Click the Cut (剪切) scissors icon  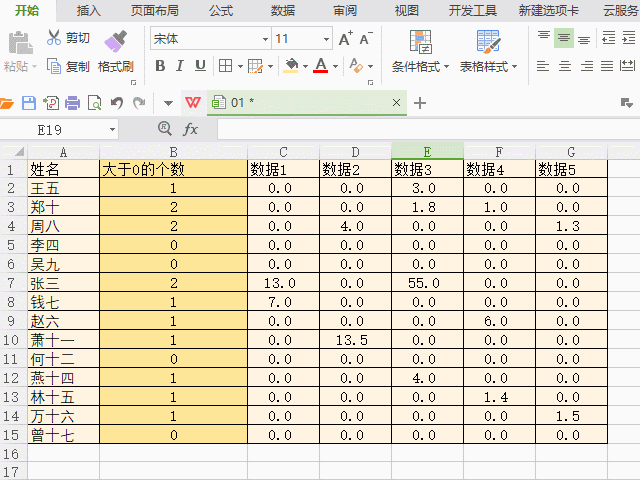[54, 39]
